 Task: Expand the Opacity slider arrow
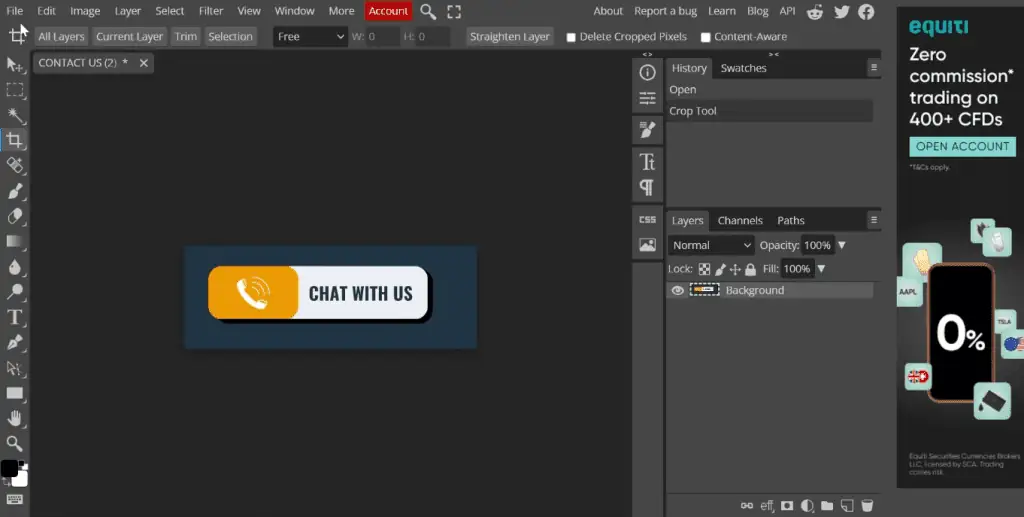[842, 245]
